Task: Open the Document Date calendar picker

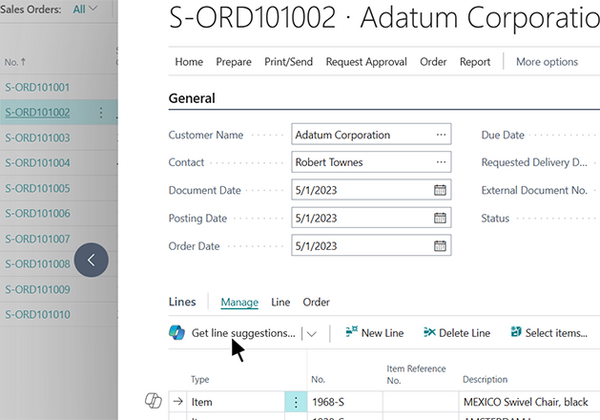Action: (440, 190)
